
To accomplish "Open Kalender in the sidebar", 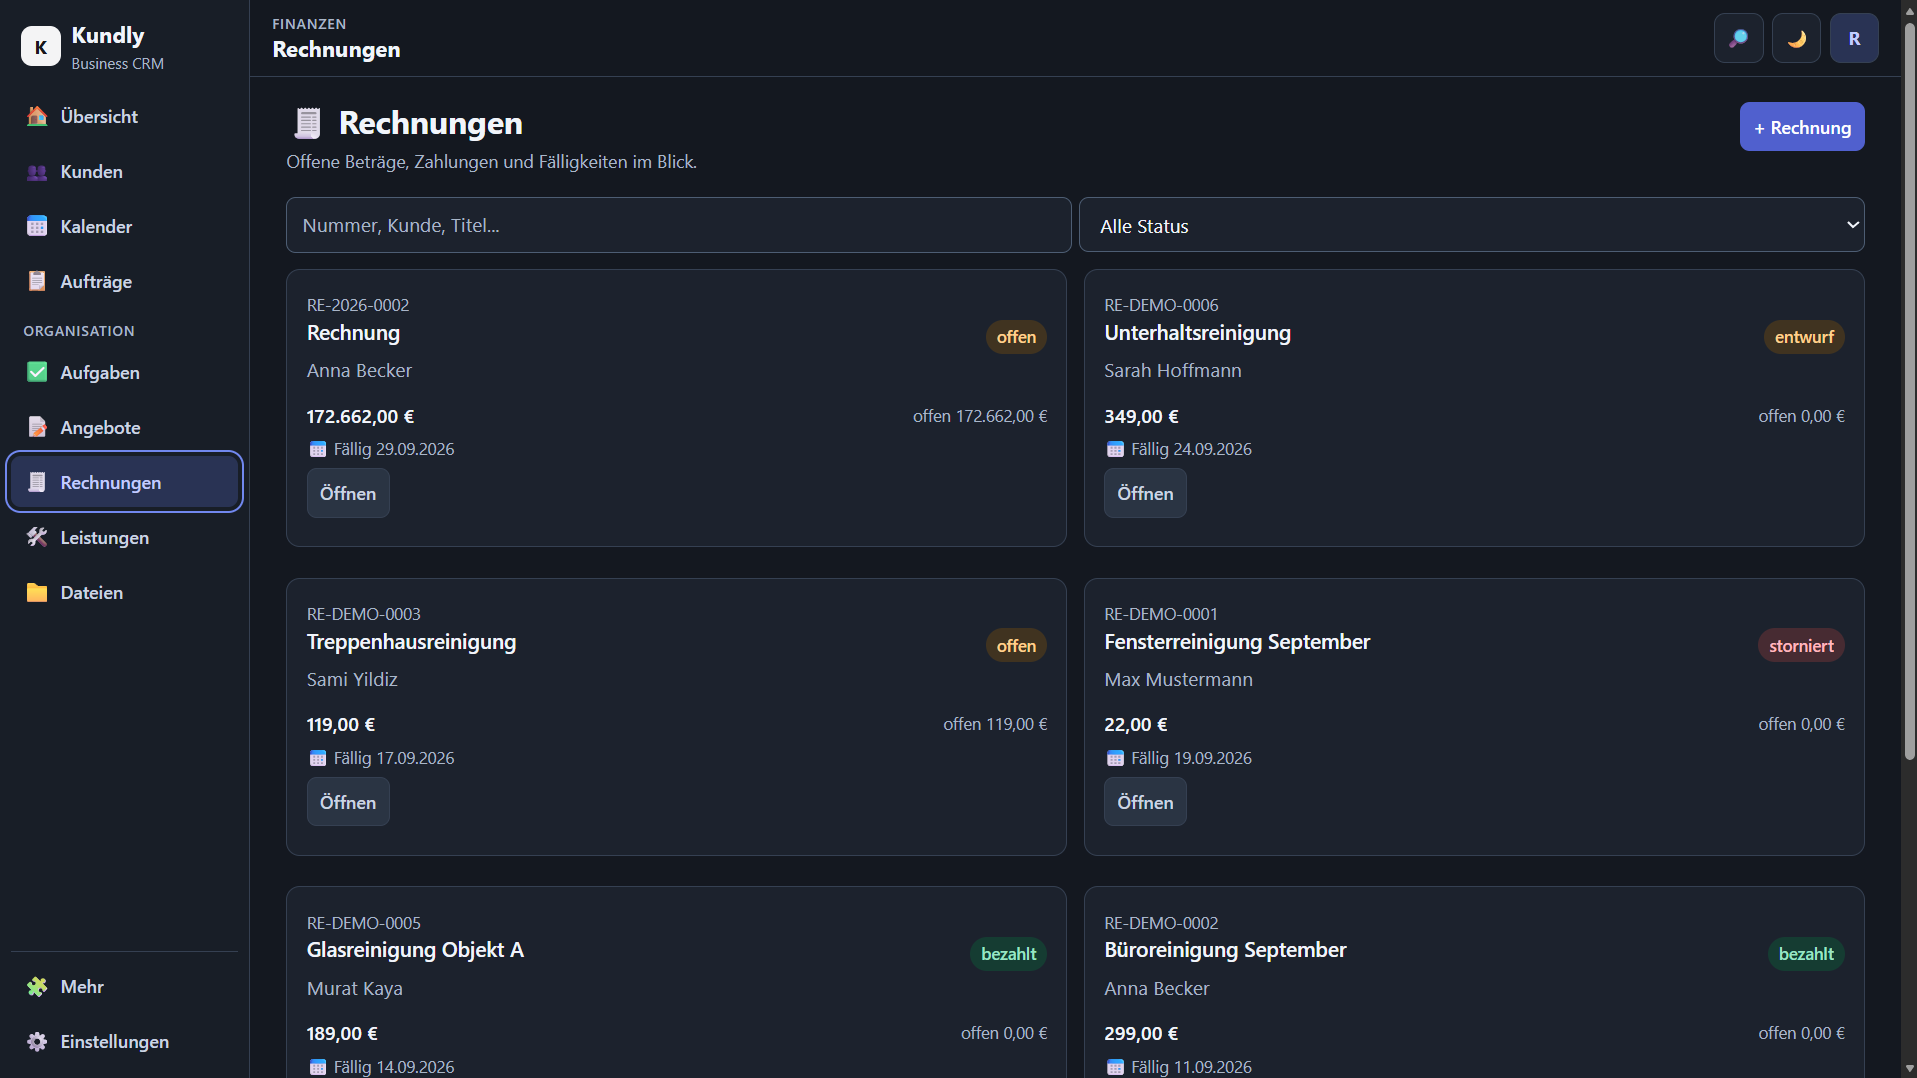I will [124, 227].
